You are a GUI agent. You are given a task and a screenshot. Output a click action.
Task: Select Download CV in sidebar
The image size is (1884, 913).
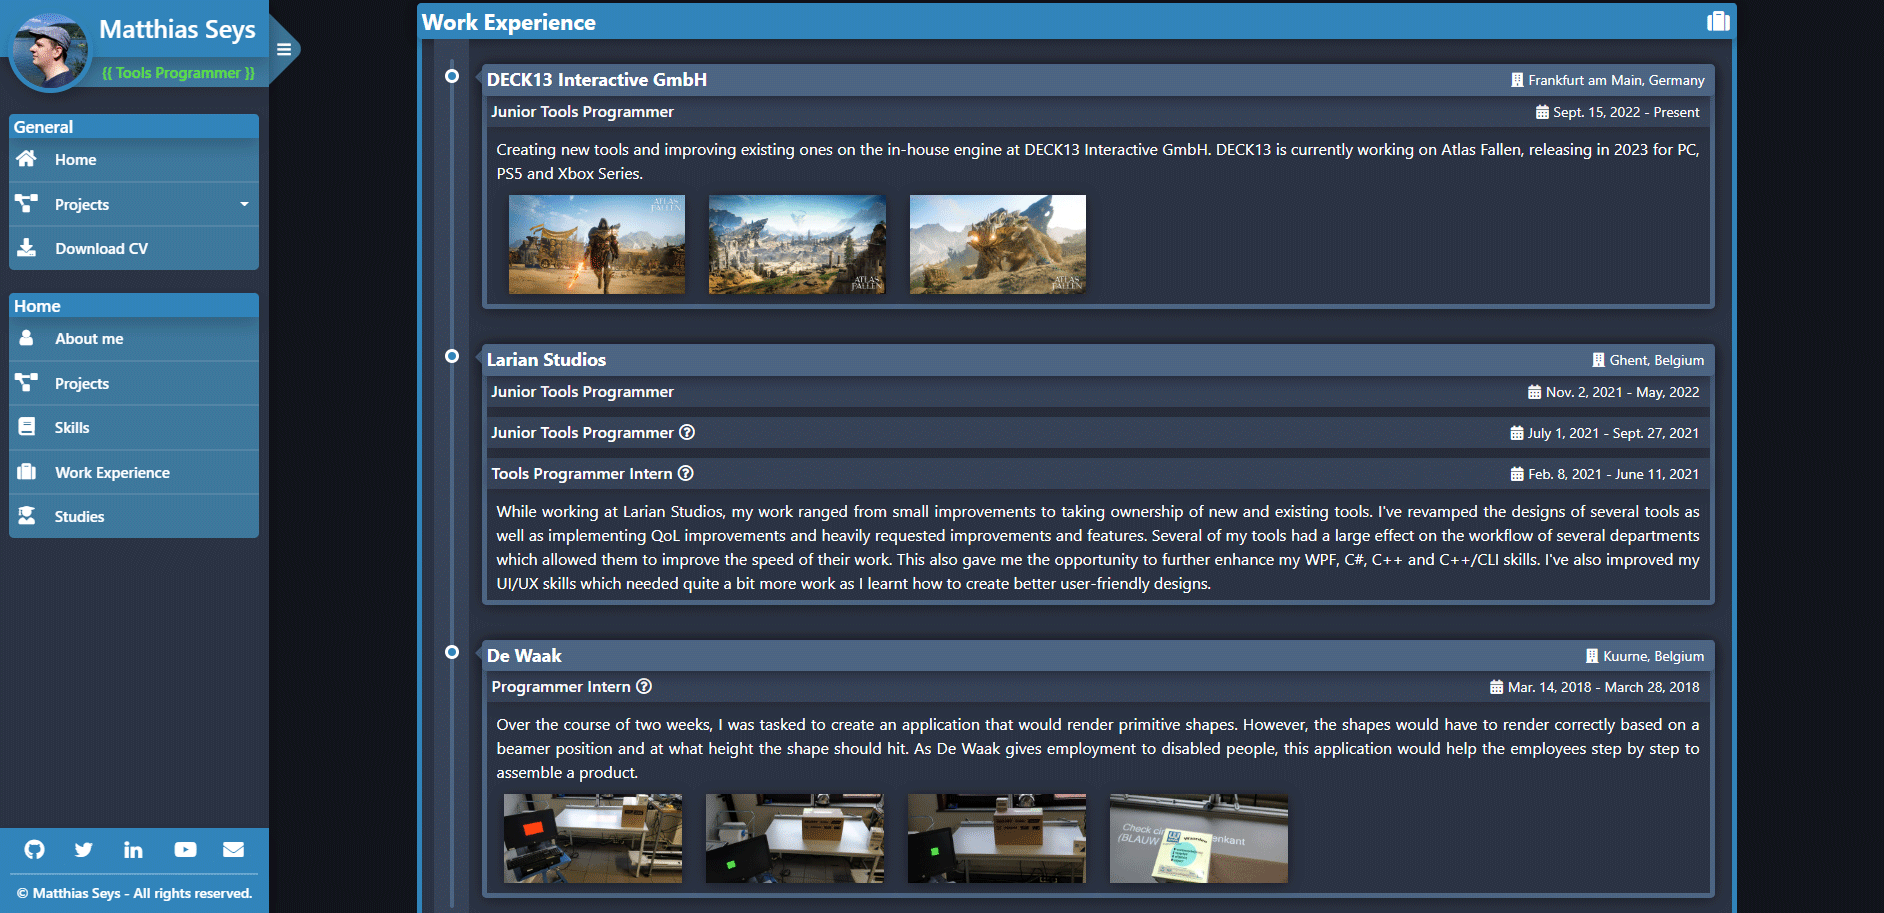pos(134,248)
